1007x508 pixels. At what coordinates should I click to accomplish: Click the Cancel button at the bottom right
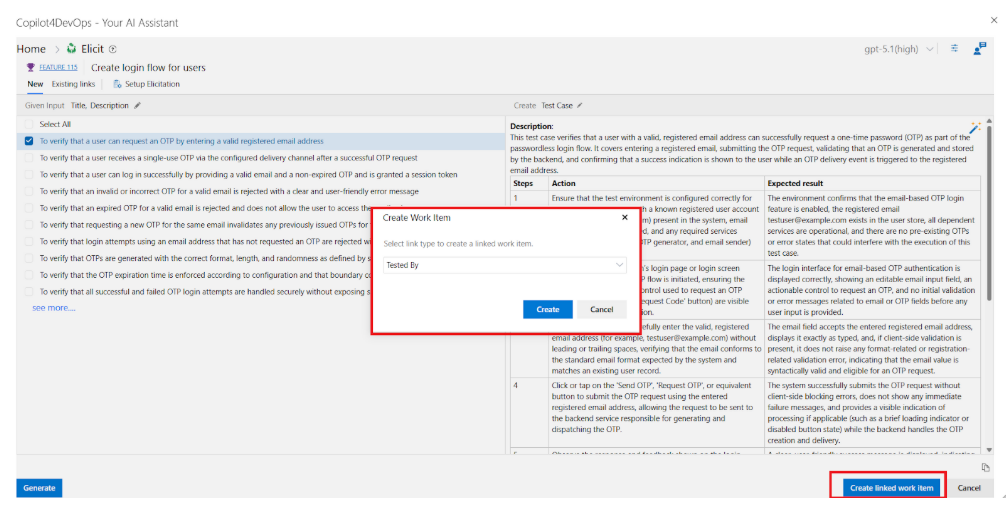pos(969,488)
